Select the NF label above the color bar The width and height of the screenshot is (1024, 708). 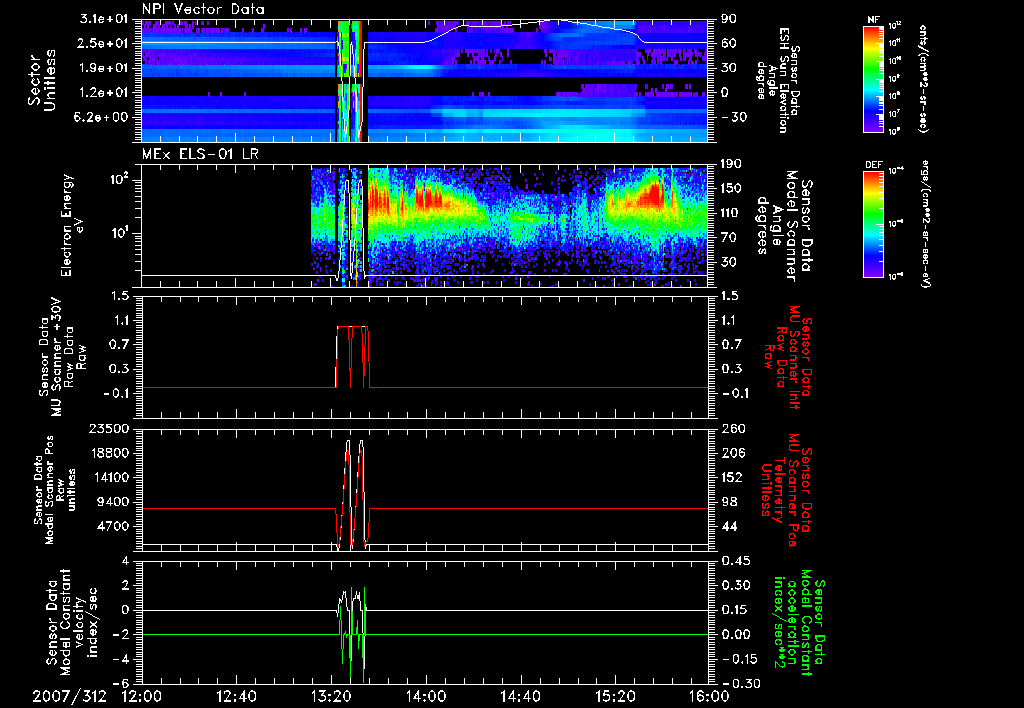point(873,20)
